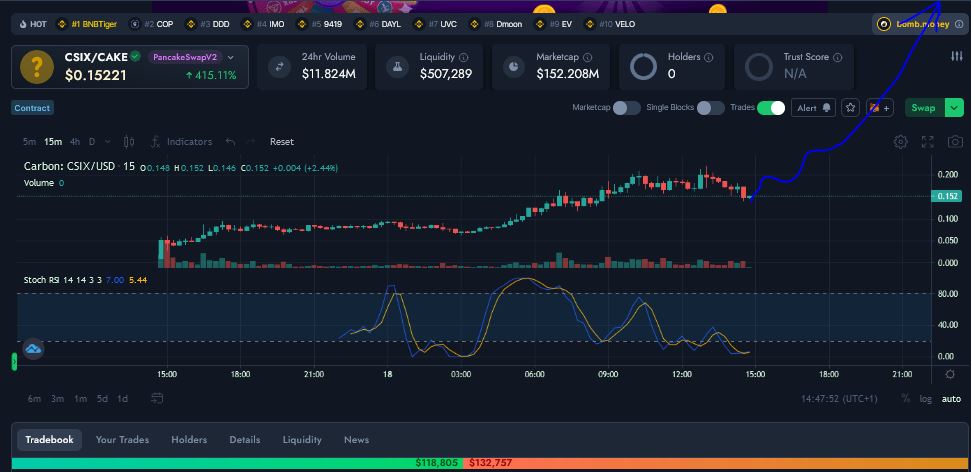The image size is (971, 472).
Task: Open the Indicators menu
Action: [x=181, y=142]
